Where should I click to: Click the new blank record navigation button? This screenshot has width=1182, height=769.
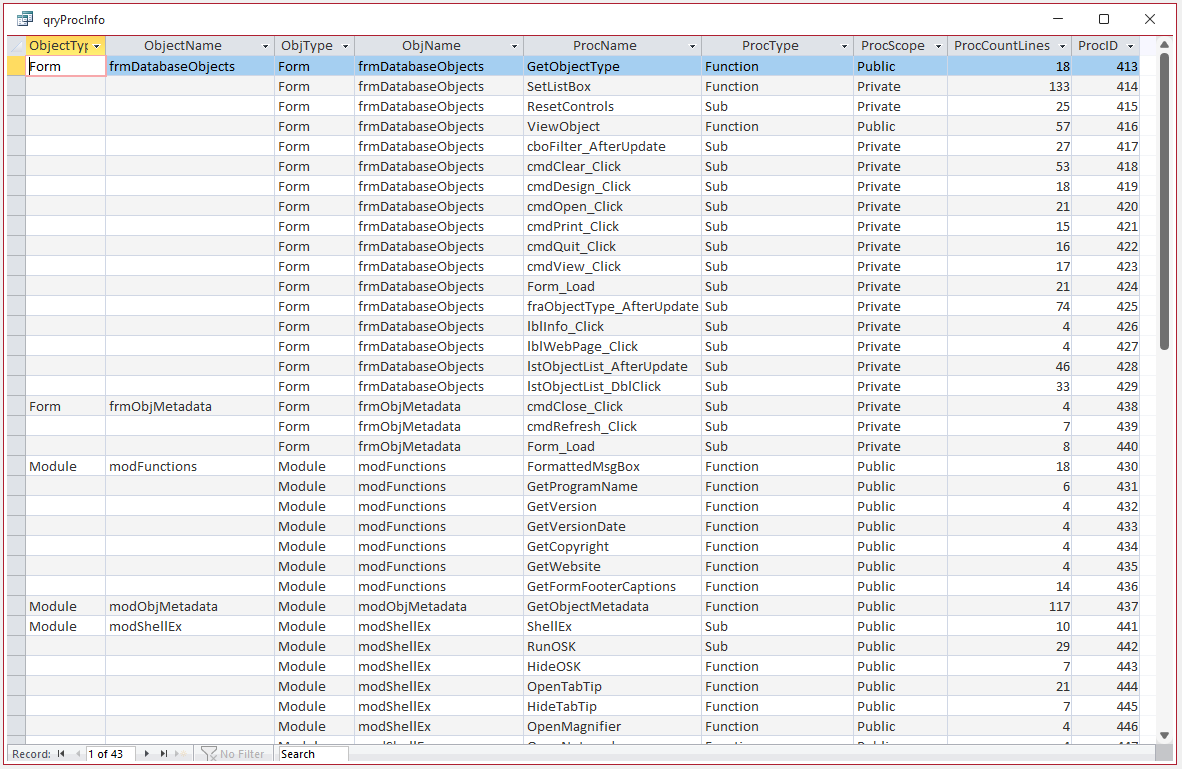pyautogui.click(x=179, y=754)
